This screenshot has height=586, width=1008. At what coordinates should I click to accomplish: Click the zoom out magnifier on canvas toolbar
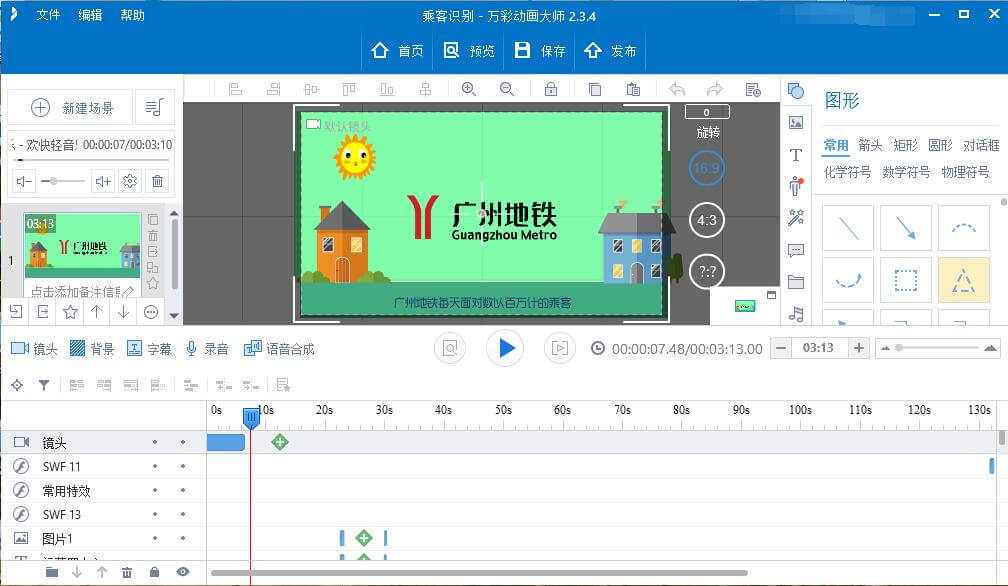coord(507,89)
